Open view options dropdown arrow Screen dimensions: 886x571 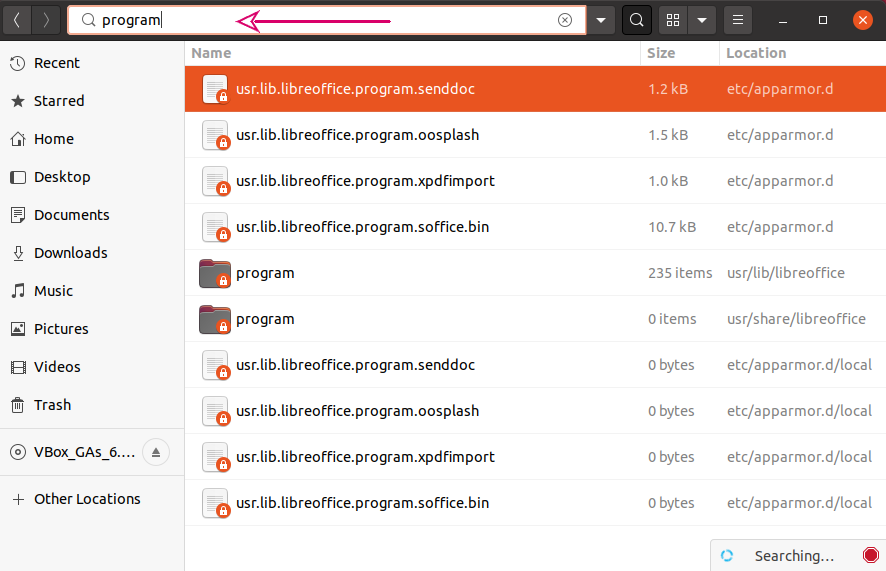click(x=702, y=20)
